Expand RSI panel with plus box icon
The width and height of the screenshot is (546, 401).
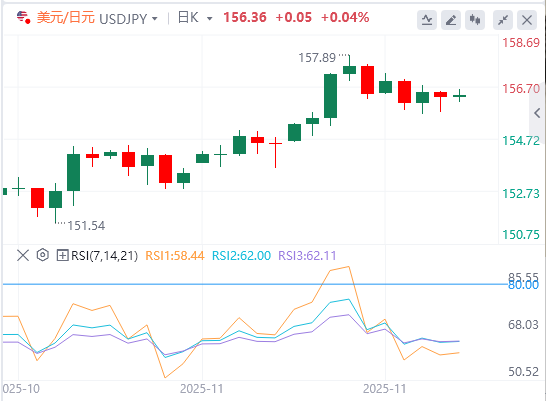[62, 255]
